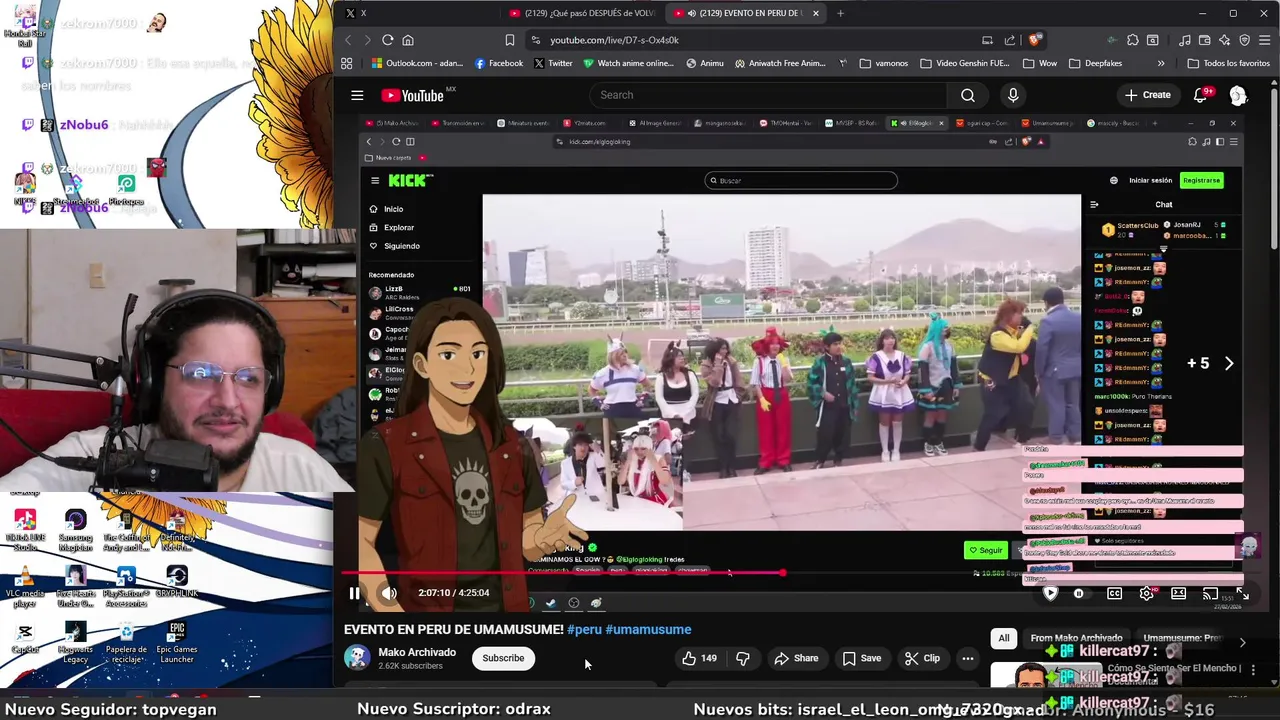Save video to playlist
Viewport: 1280px width, 720px height.
pos(861,658)
